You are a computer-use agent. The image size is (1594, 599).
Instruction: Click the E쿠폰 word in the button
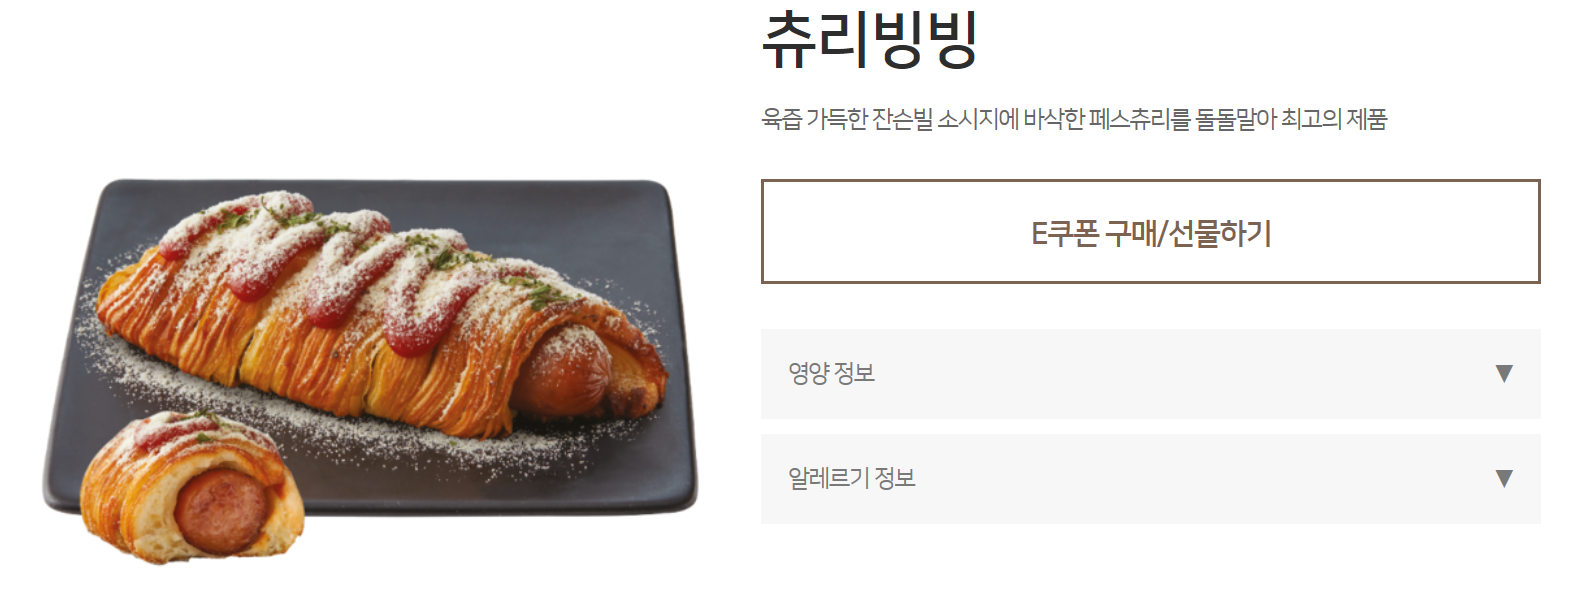(1064, 233)
